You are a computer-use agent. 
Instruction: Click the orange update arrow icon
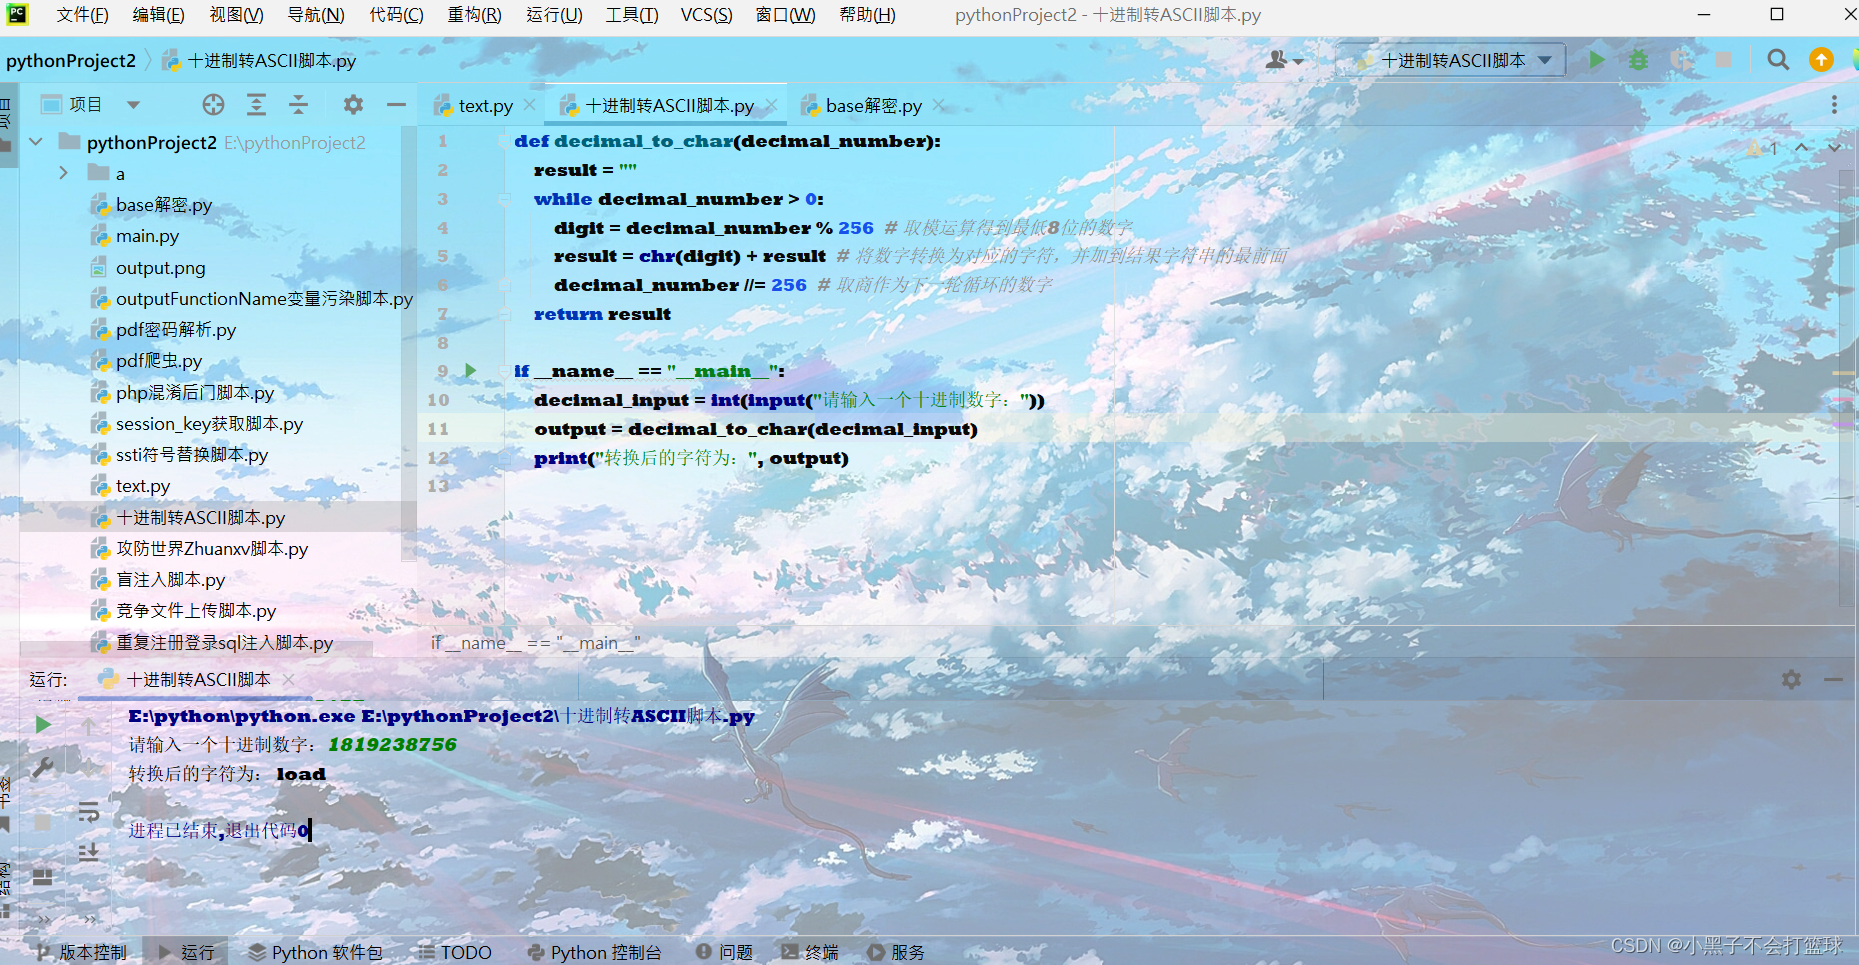pyautogui.click(x=1821, y=60)
